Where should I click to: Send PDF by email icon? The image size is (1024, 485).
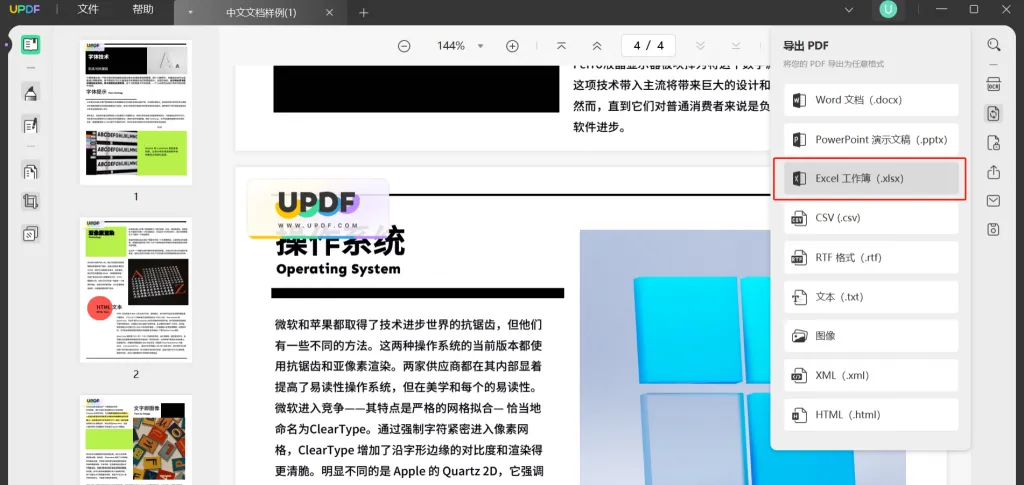[993, 200]
